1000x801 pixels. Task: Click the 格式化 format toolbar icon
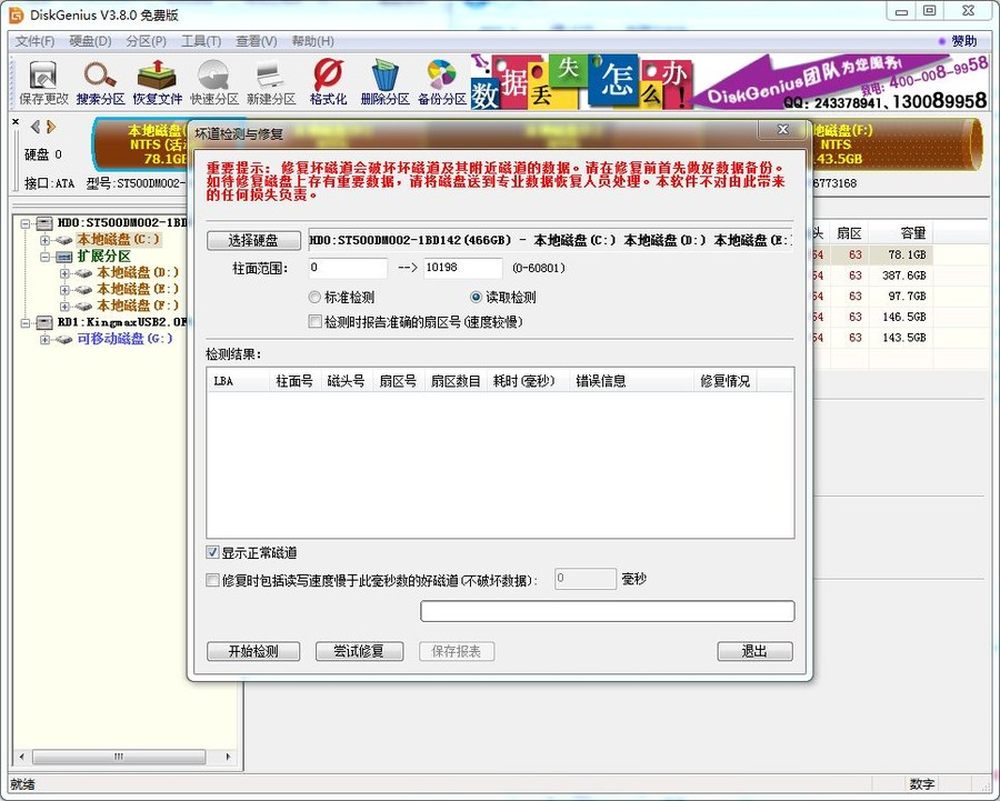[x=327, y=82]
